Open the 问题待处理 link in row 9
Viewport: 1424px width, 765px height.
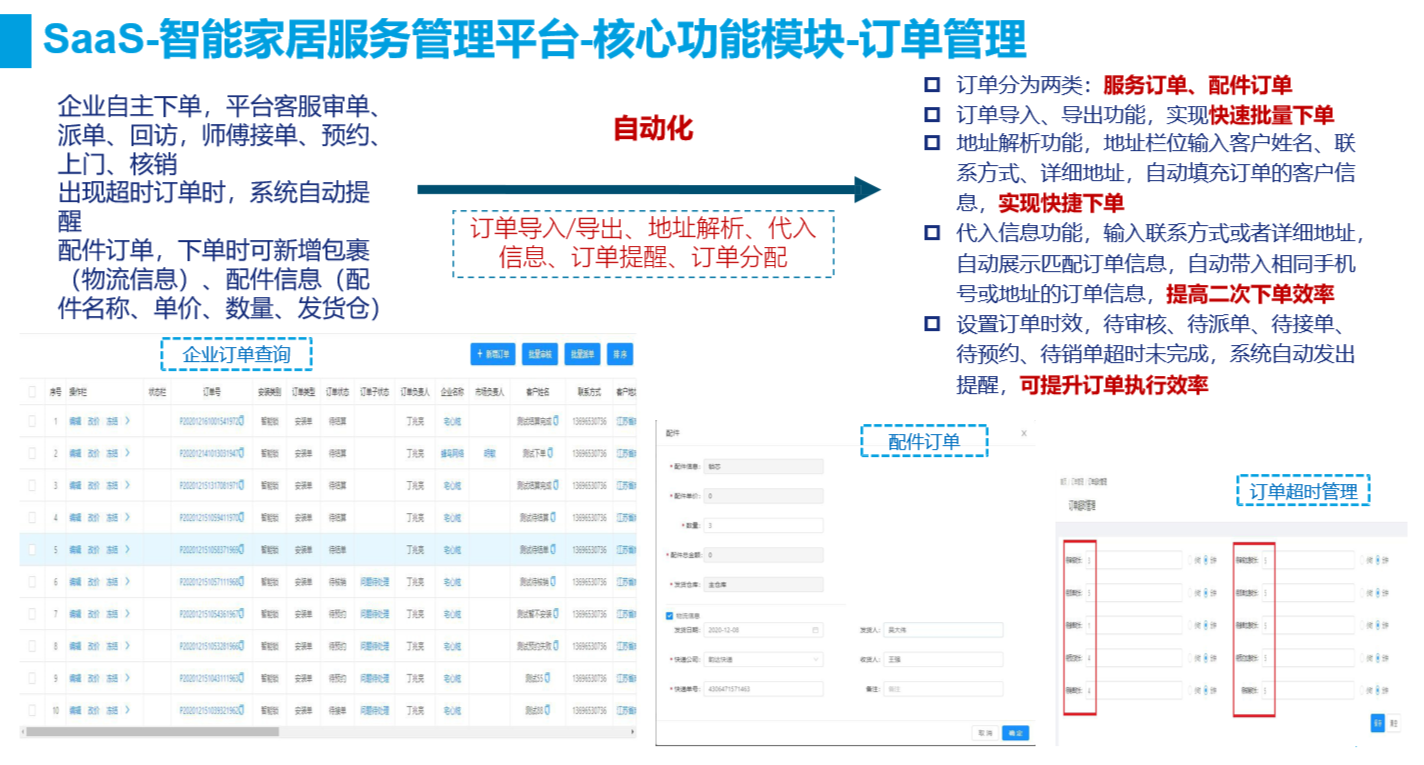tap(374, 678)
